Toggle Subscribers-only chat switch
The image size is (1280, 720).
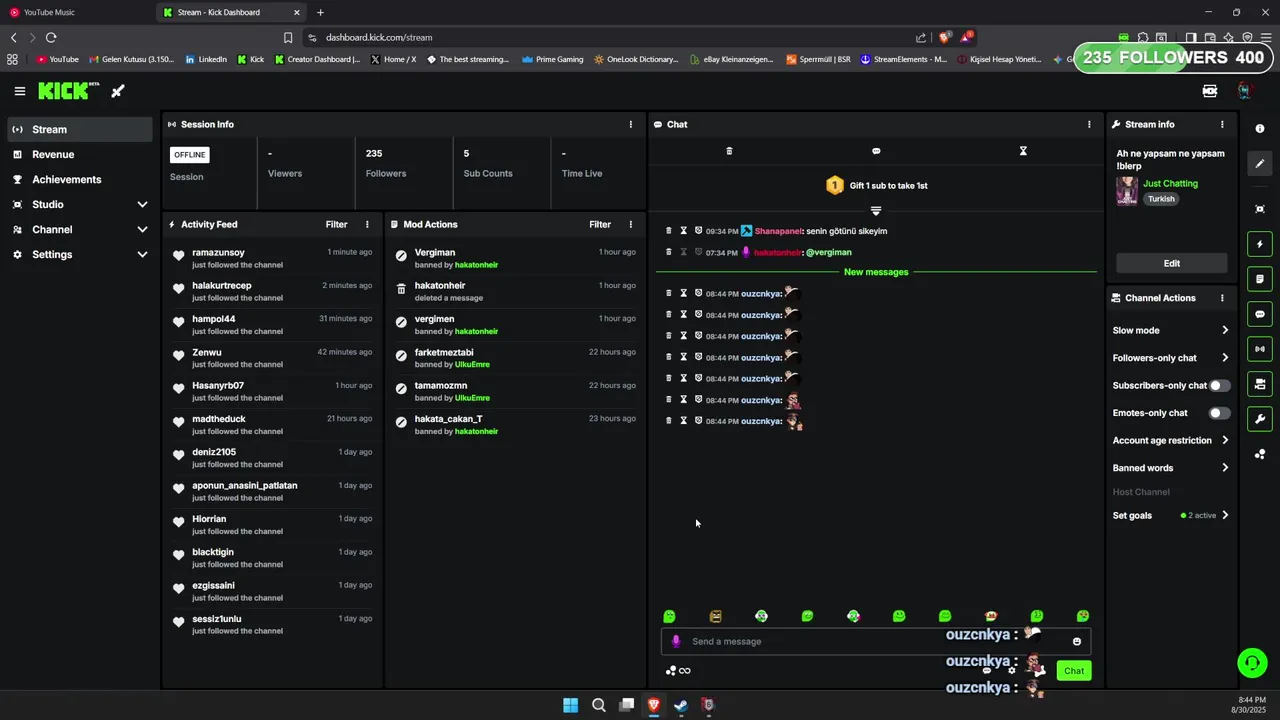1220,386
